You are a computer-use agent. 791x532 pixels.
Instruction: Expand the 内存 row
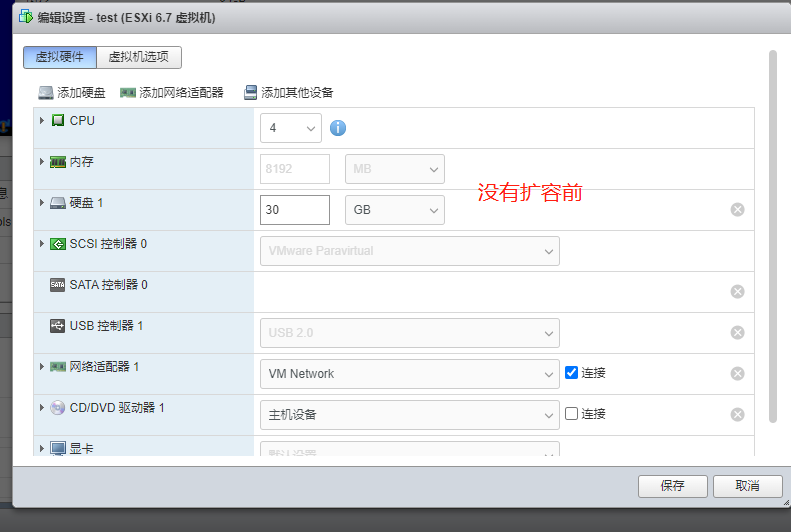42,162
